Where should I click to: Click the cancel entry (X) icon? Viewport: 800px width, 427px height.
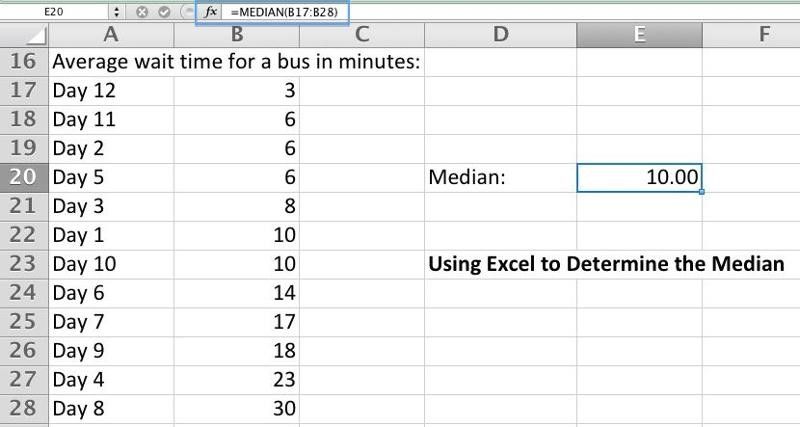point(141,12)
